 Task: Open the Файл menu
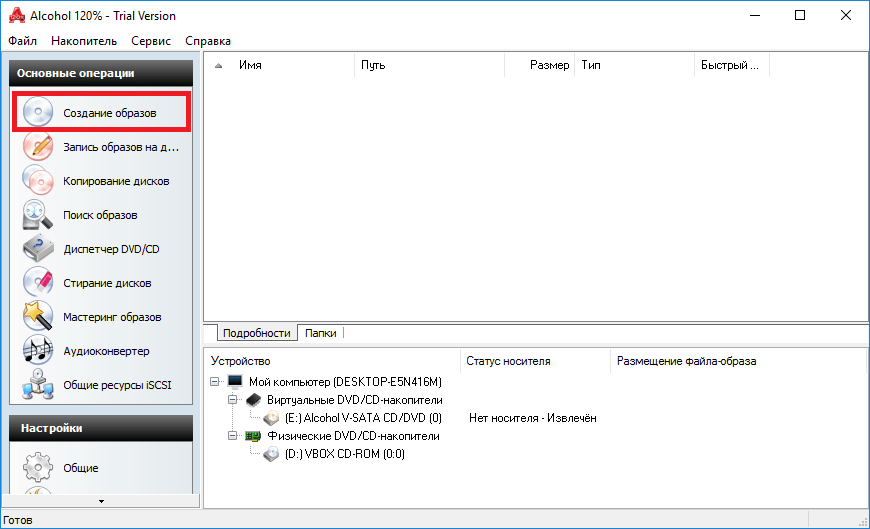[x=22, y=41]
